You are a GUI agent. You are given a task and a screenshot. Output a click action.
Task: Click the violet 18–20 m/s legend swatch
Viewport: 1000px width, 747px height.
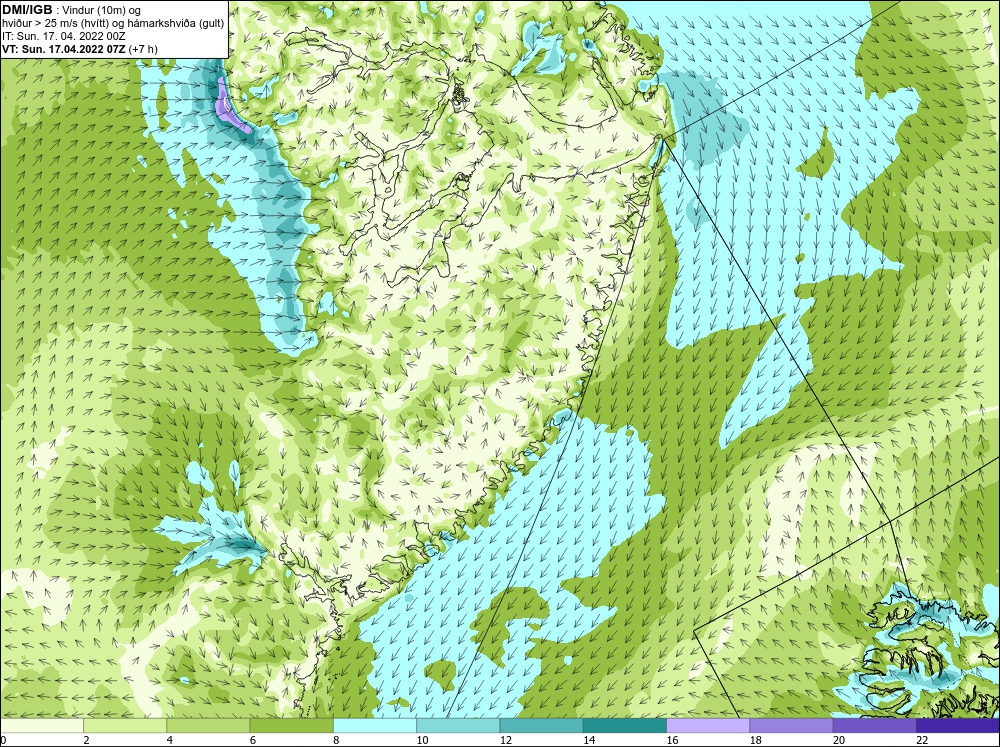[x=791, y=725]
